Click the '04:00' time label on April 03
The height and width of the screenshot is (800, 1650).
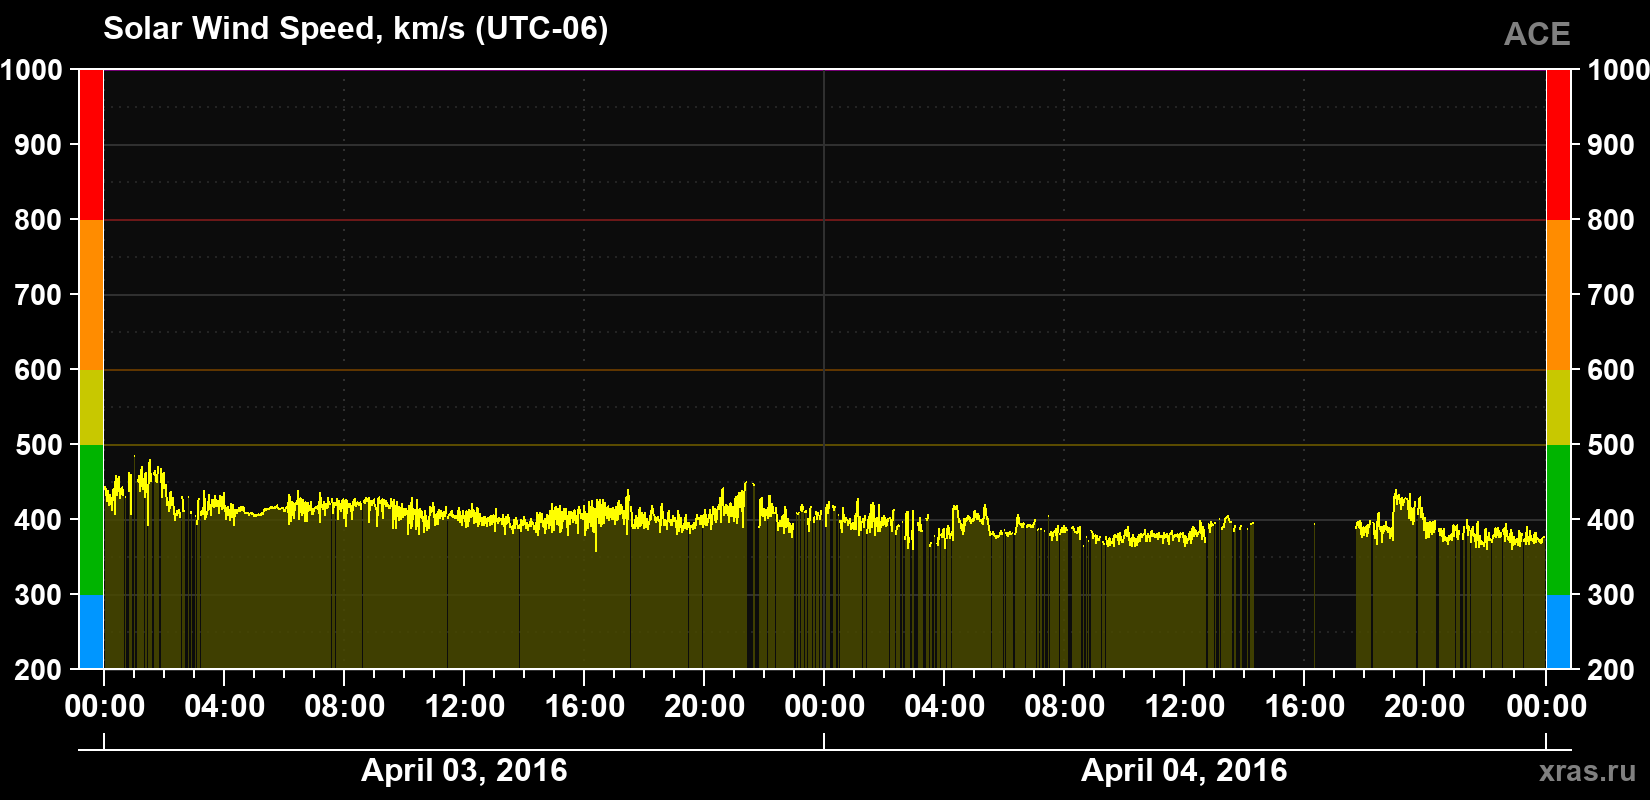[224, 707]
